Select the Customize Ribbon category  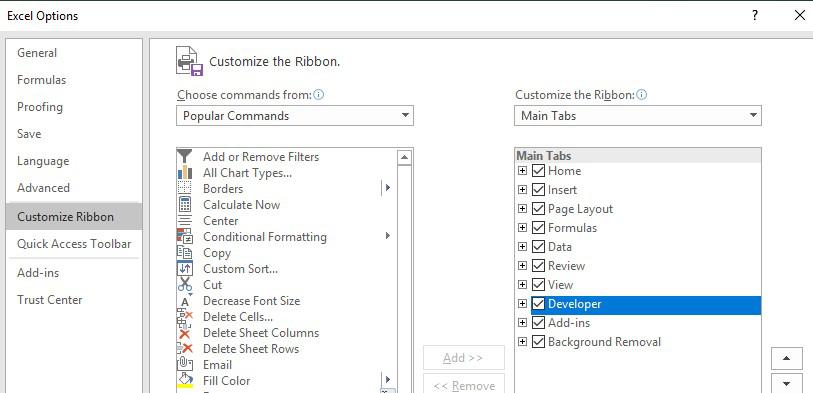(74, 217)
